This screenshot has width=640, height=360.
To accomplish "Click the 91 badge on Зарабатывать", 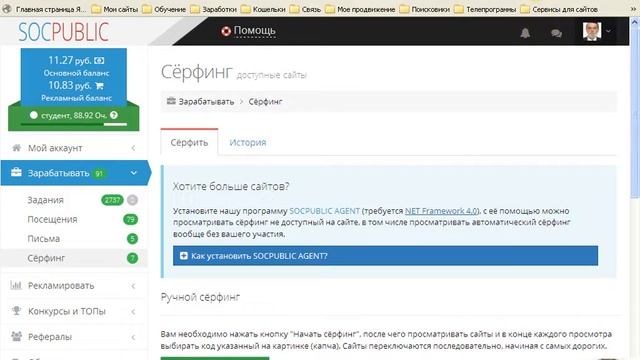I will [99, 173].
